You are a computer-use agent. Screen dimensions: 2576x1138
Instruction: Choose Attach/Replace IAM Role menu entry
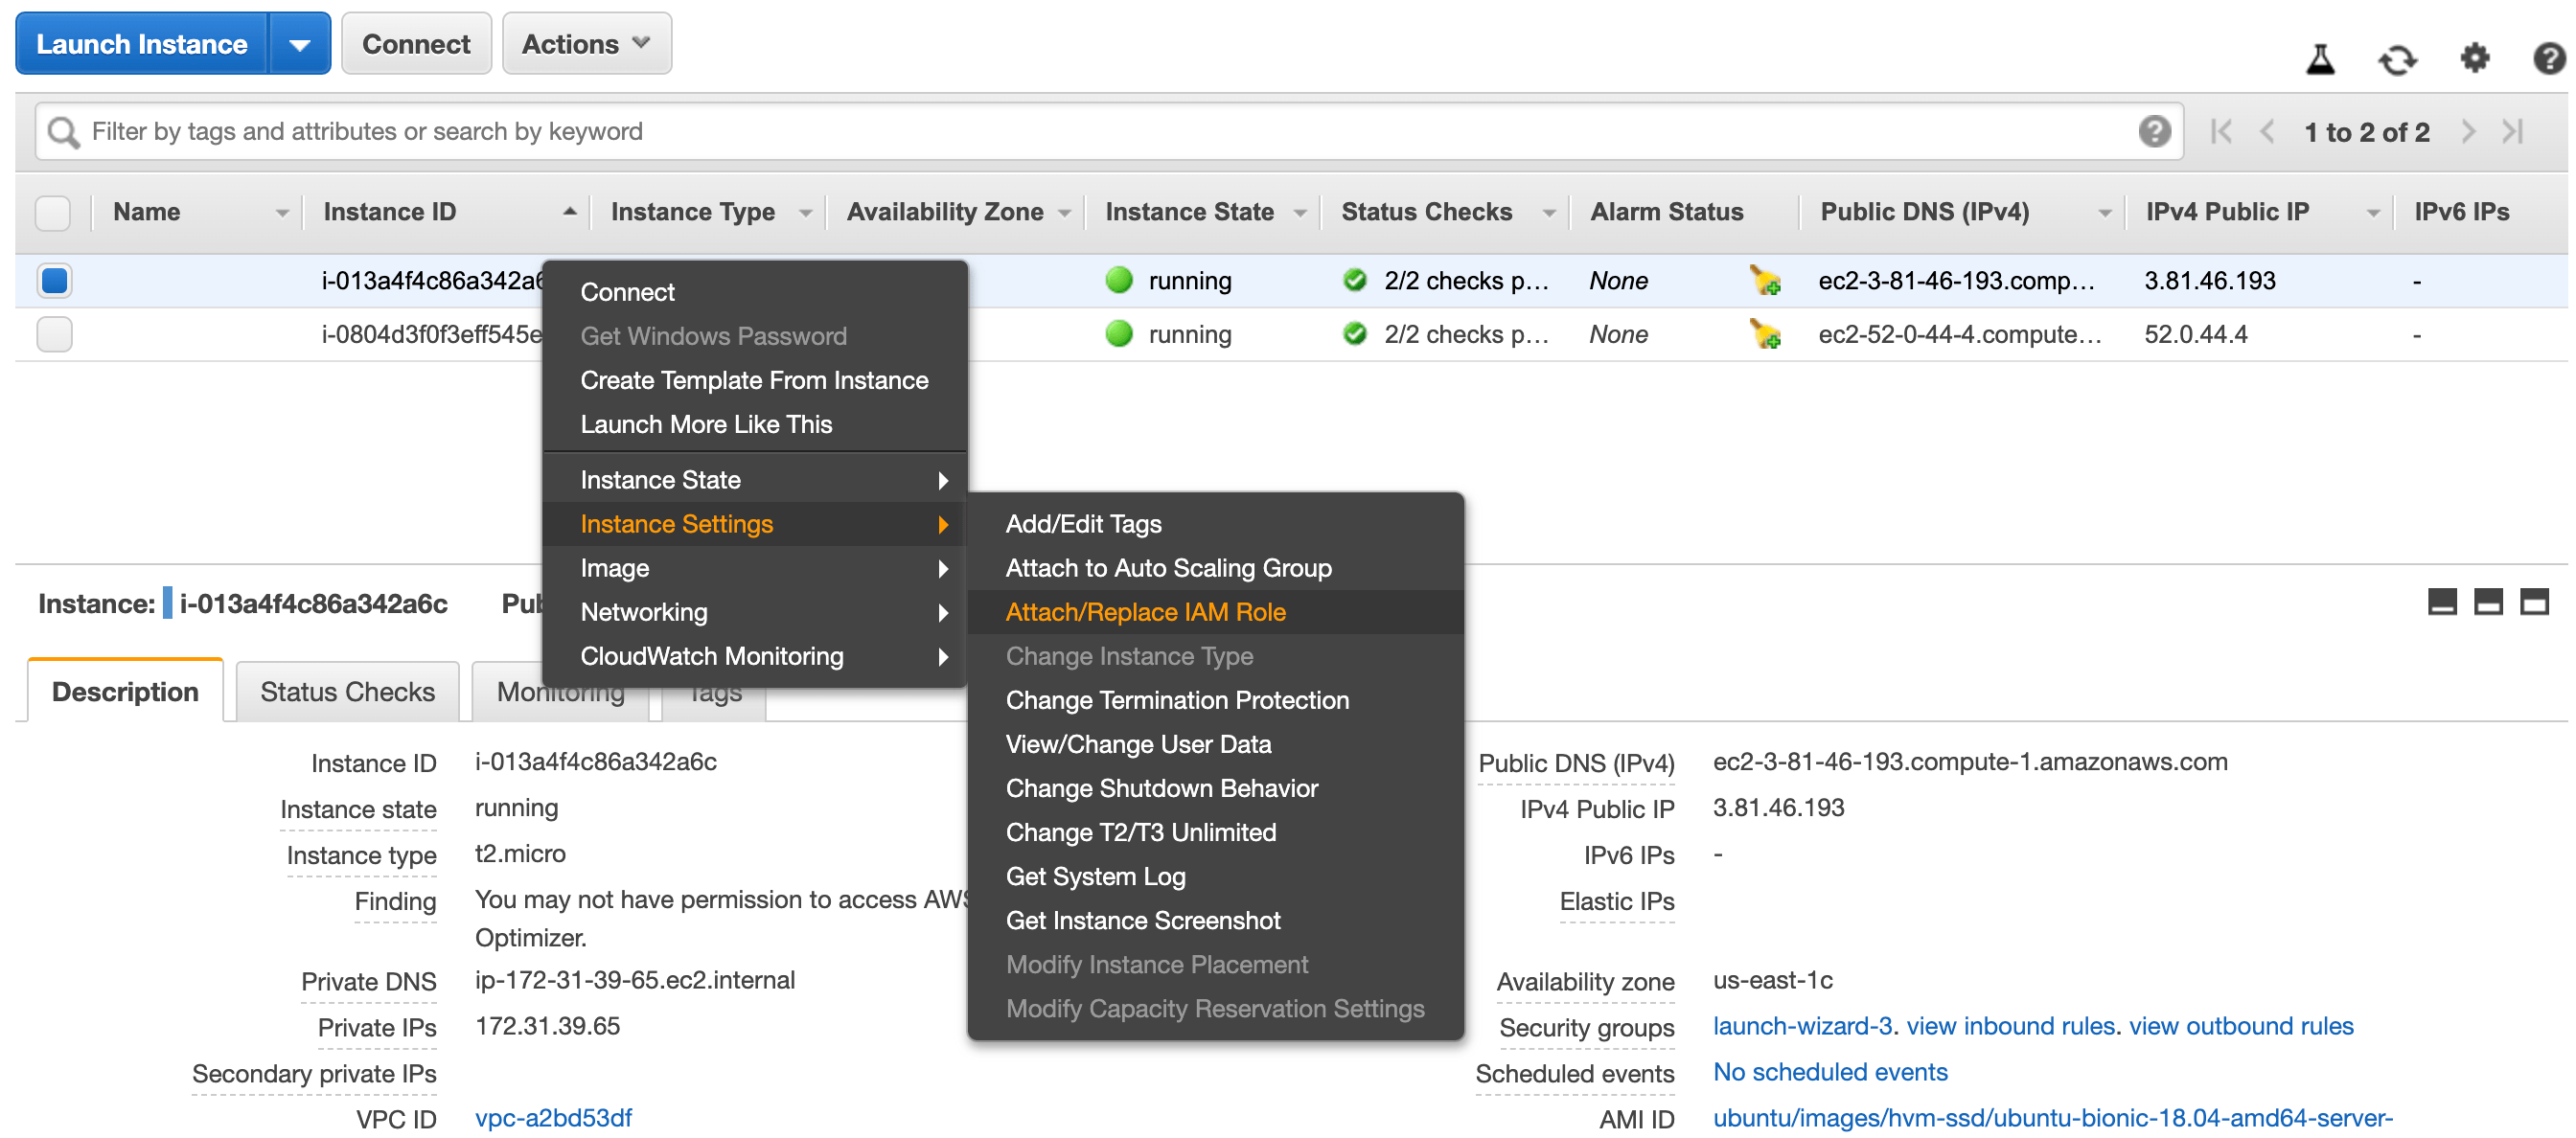1146,611
